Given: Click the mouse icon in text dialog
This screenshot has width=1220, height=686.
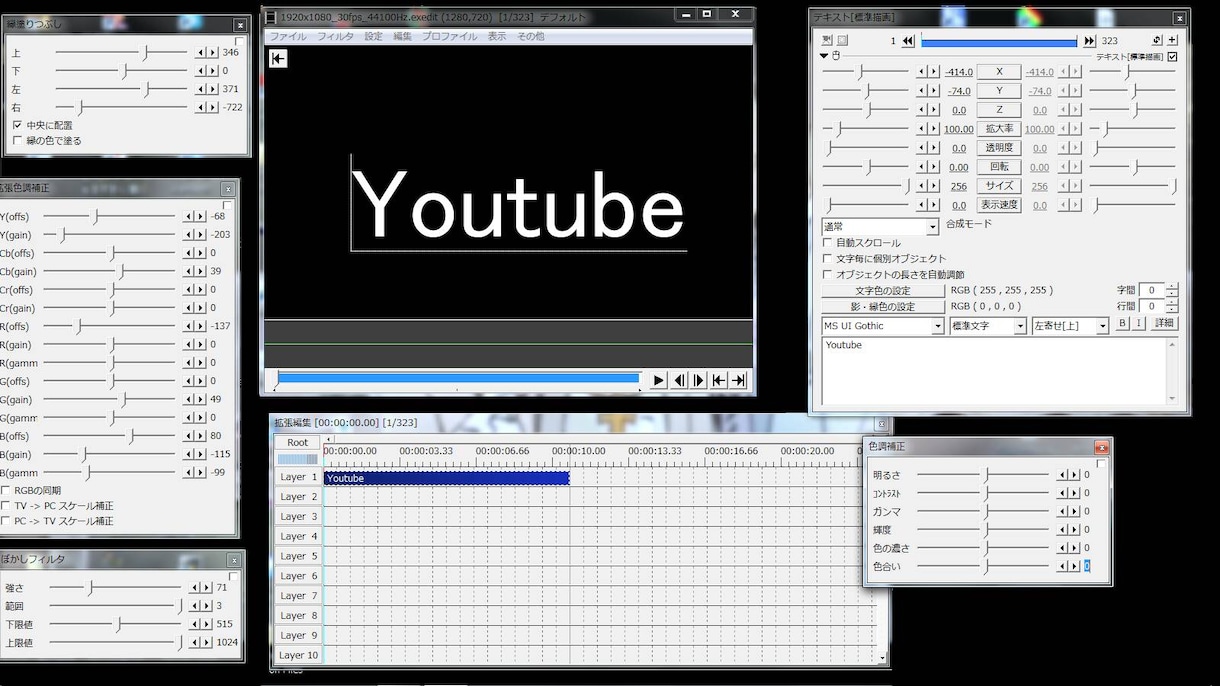Looking at the screenshot, I should [x=837, y=56].
